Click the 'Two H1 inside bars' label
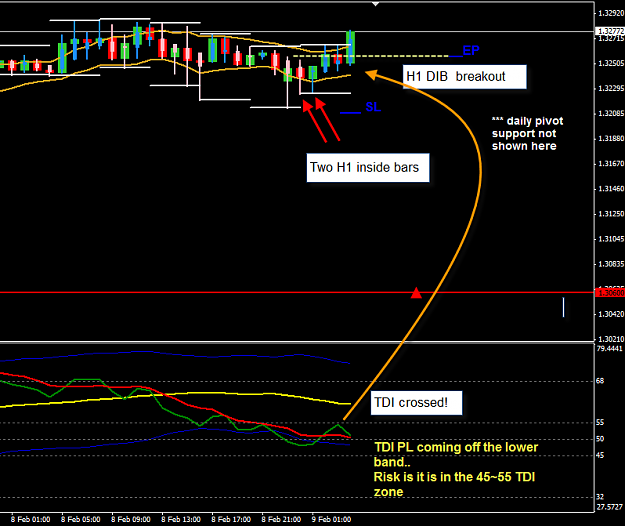Screen dimensions: 625x526 coord(368,167)
